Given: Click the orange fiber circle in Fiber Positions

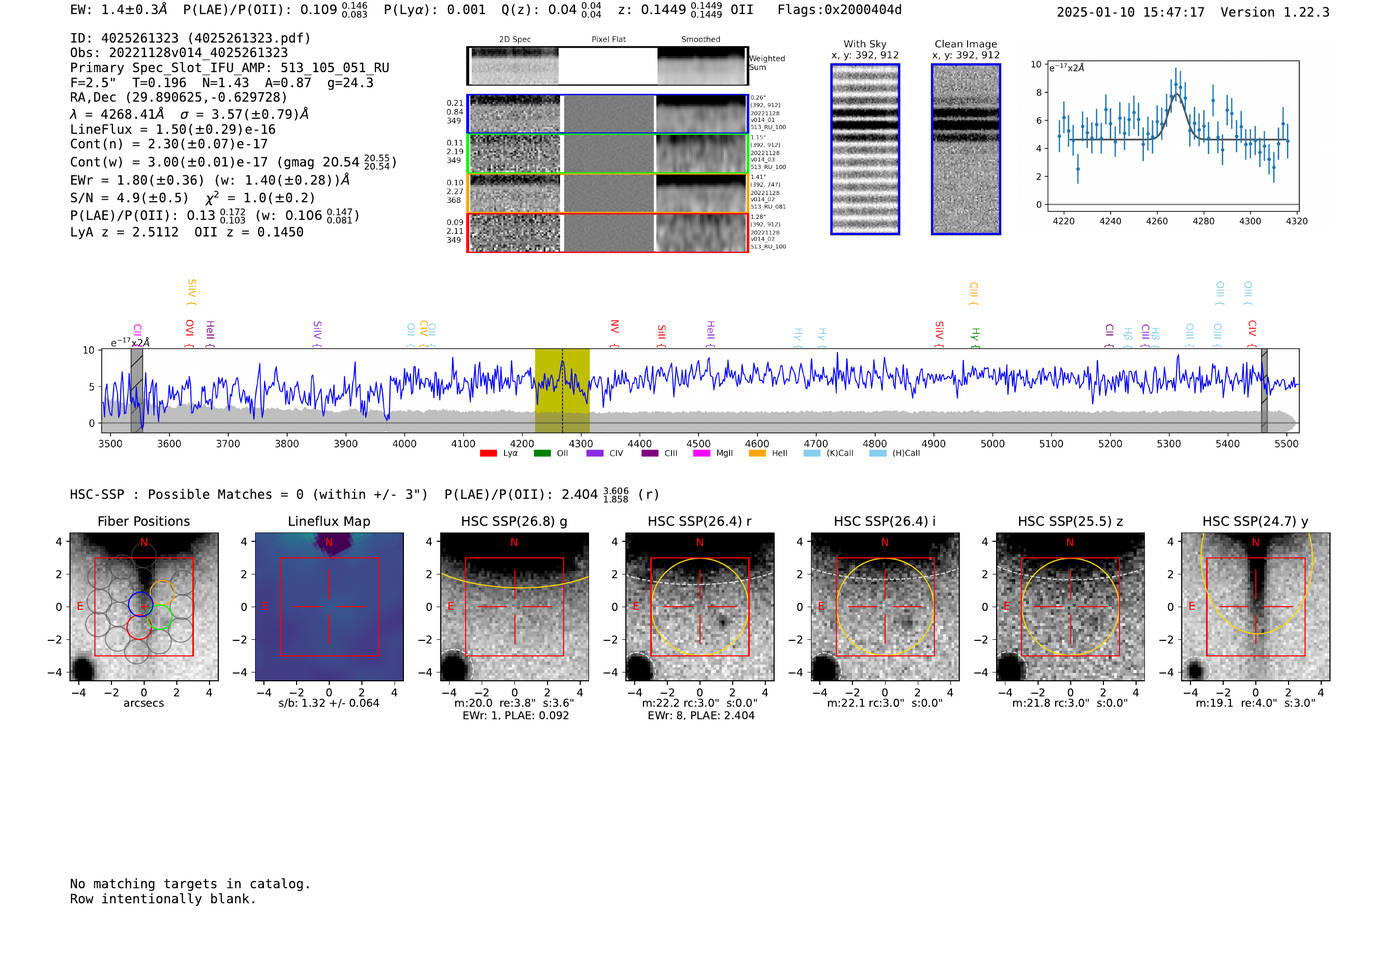Looking at the screenshot, I should 162,592.
